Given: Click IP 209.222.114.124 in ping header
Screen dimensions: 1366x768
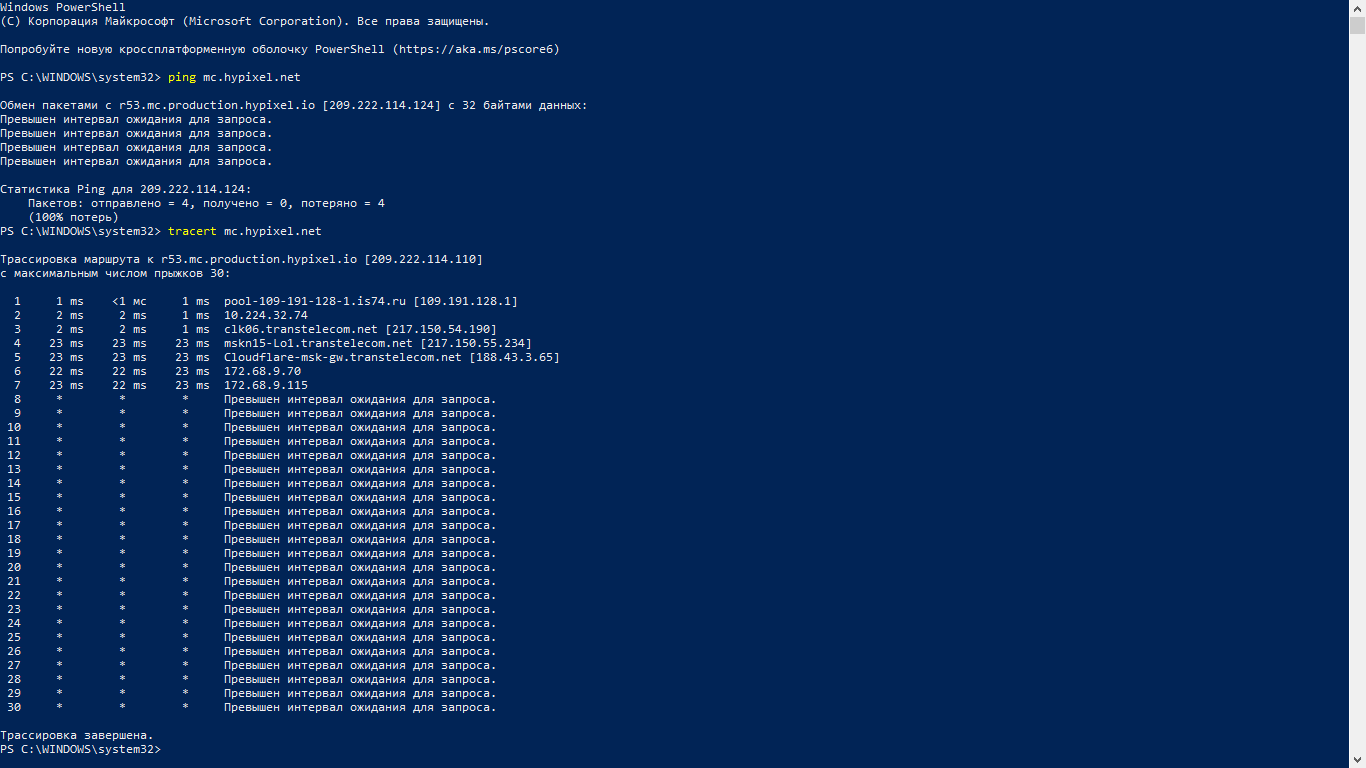Looking at the screenshot, I should click(381, 105).
